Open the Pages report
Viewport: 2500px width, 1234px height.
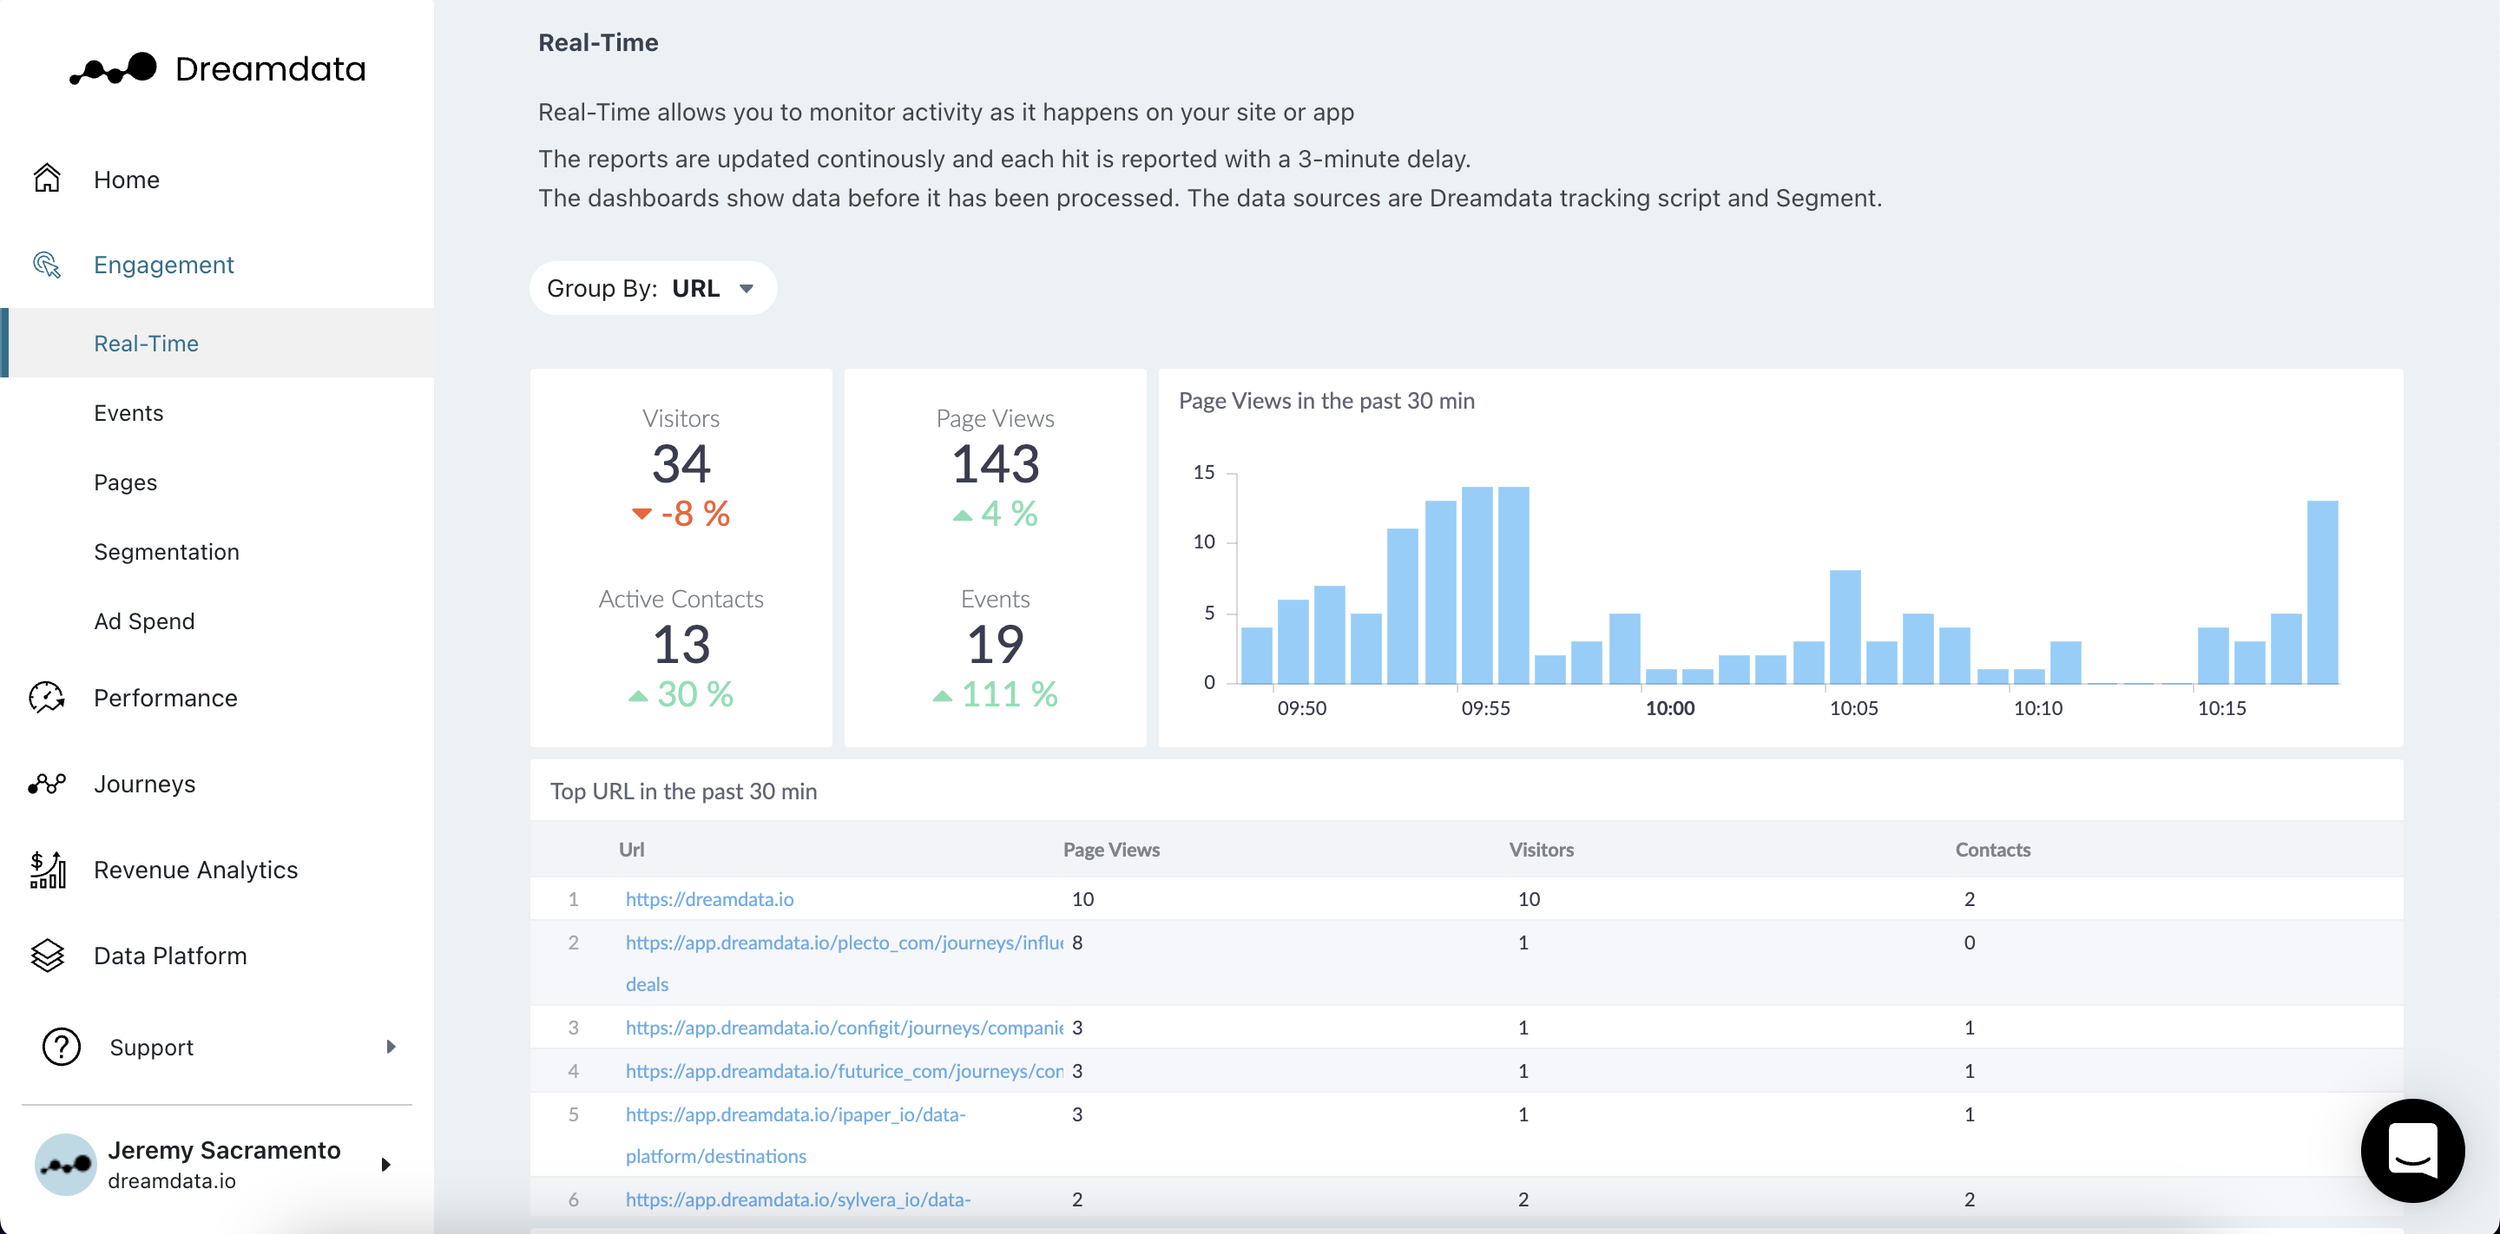pyautogui.click(x=125, y=482)
